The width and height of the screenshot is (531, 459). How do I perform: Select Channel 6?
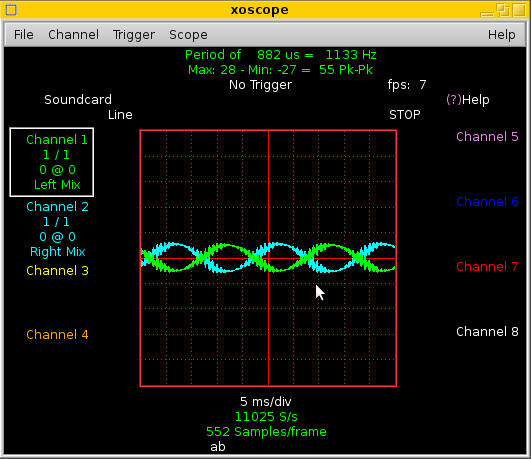487,202
